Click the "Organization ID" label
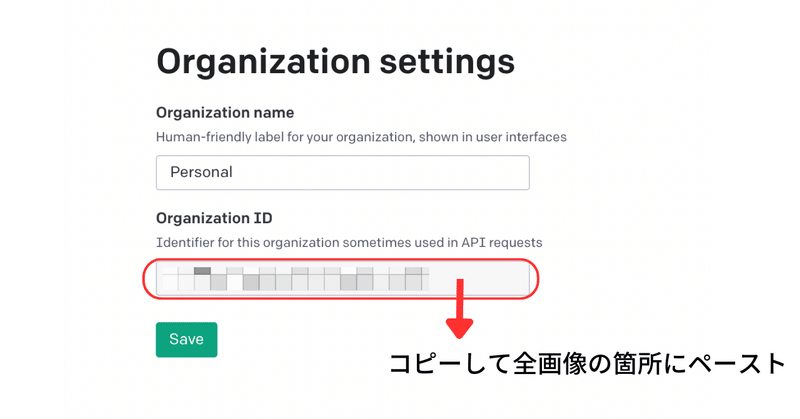The width and height of the screenshot is (800, 419). pyautogui.click(x=214, y=218)
